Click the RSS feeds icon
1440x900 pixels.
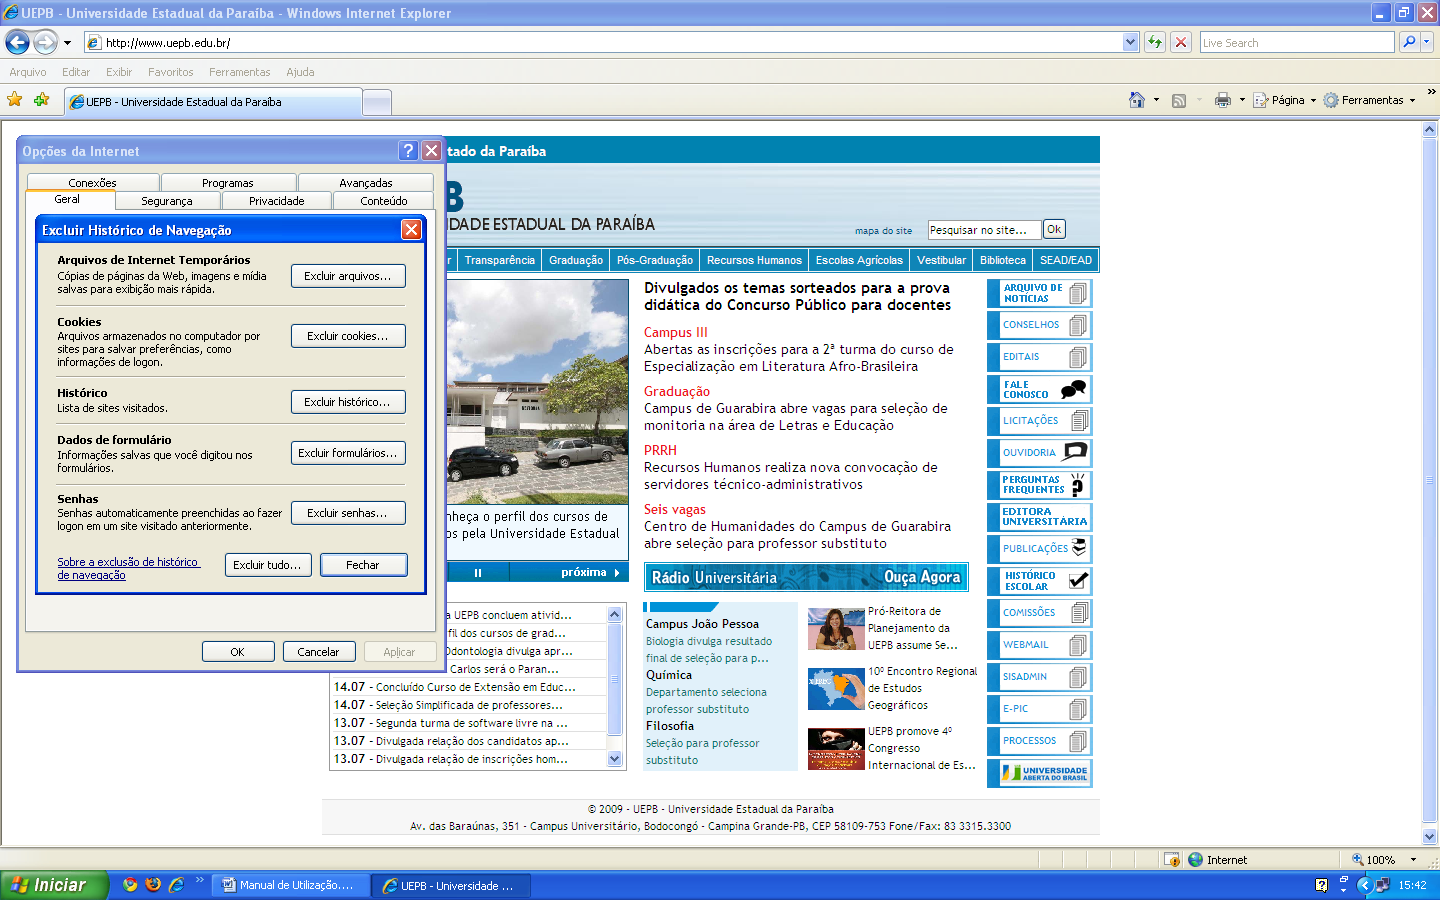tap(1179, 100)
